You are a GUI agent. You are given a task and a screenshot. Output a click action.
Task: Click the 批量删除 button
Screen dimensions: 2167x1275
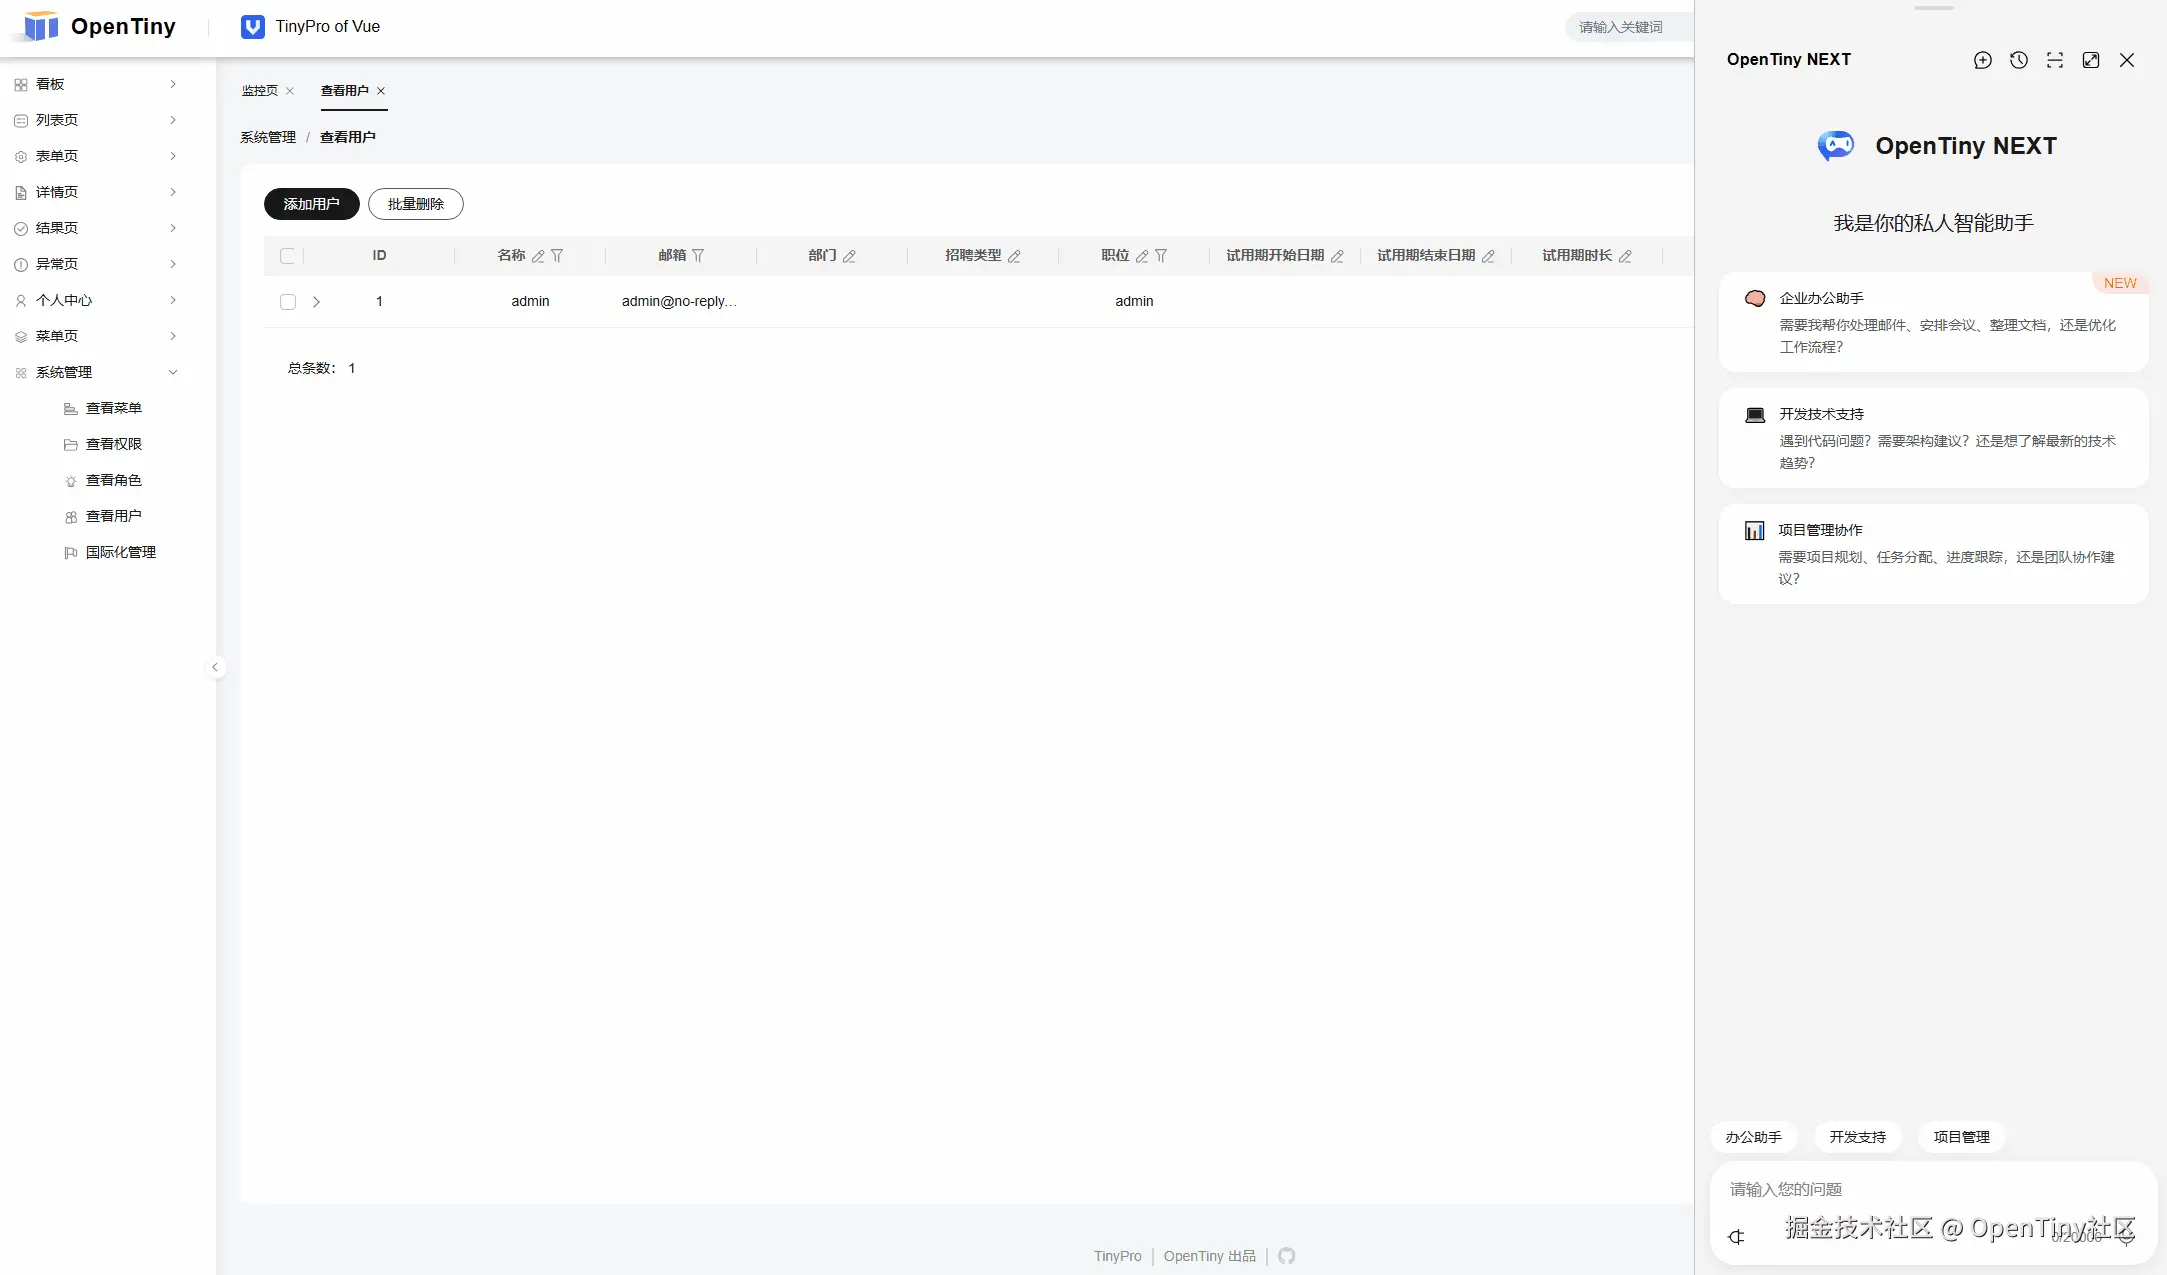pyautogui.click(x=415, y=204)
